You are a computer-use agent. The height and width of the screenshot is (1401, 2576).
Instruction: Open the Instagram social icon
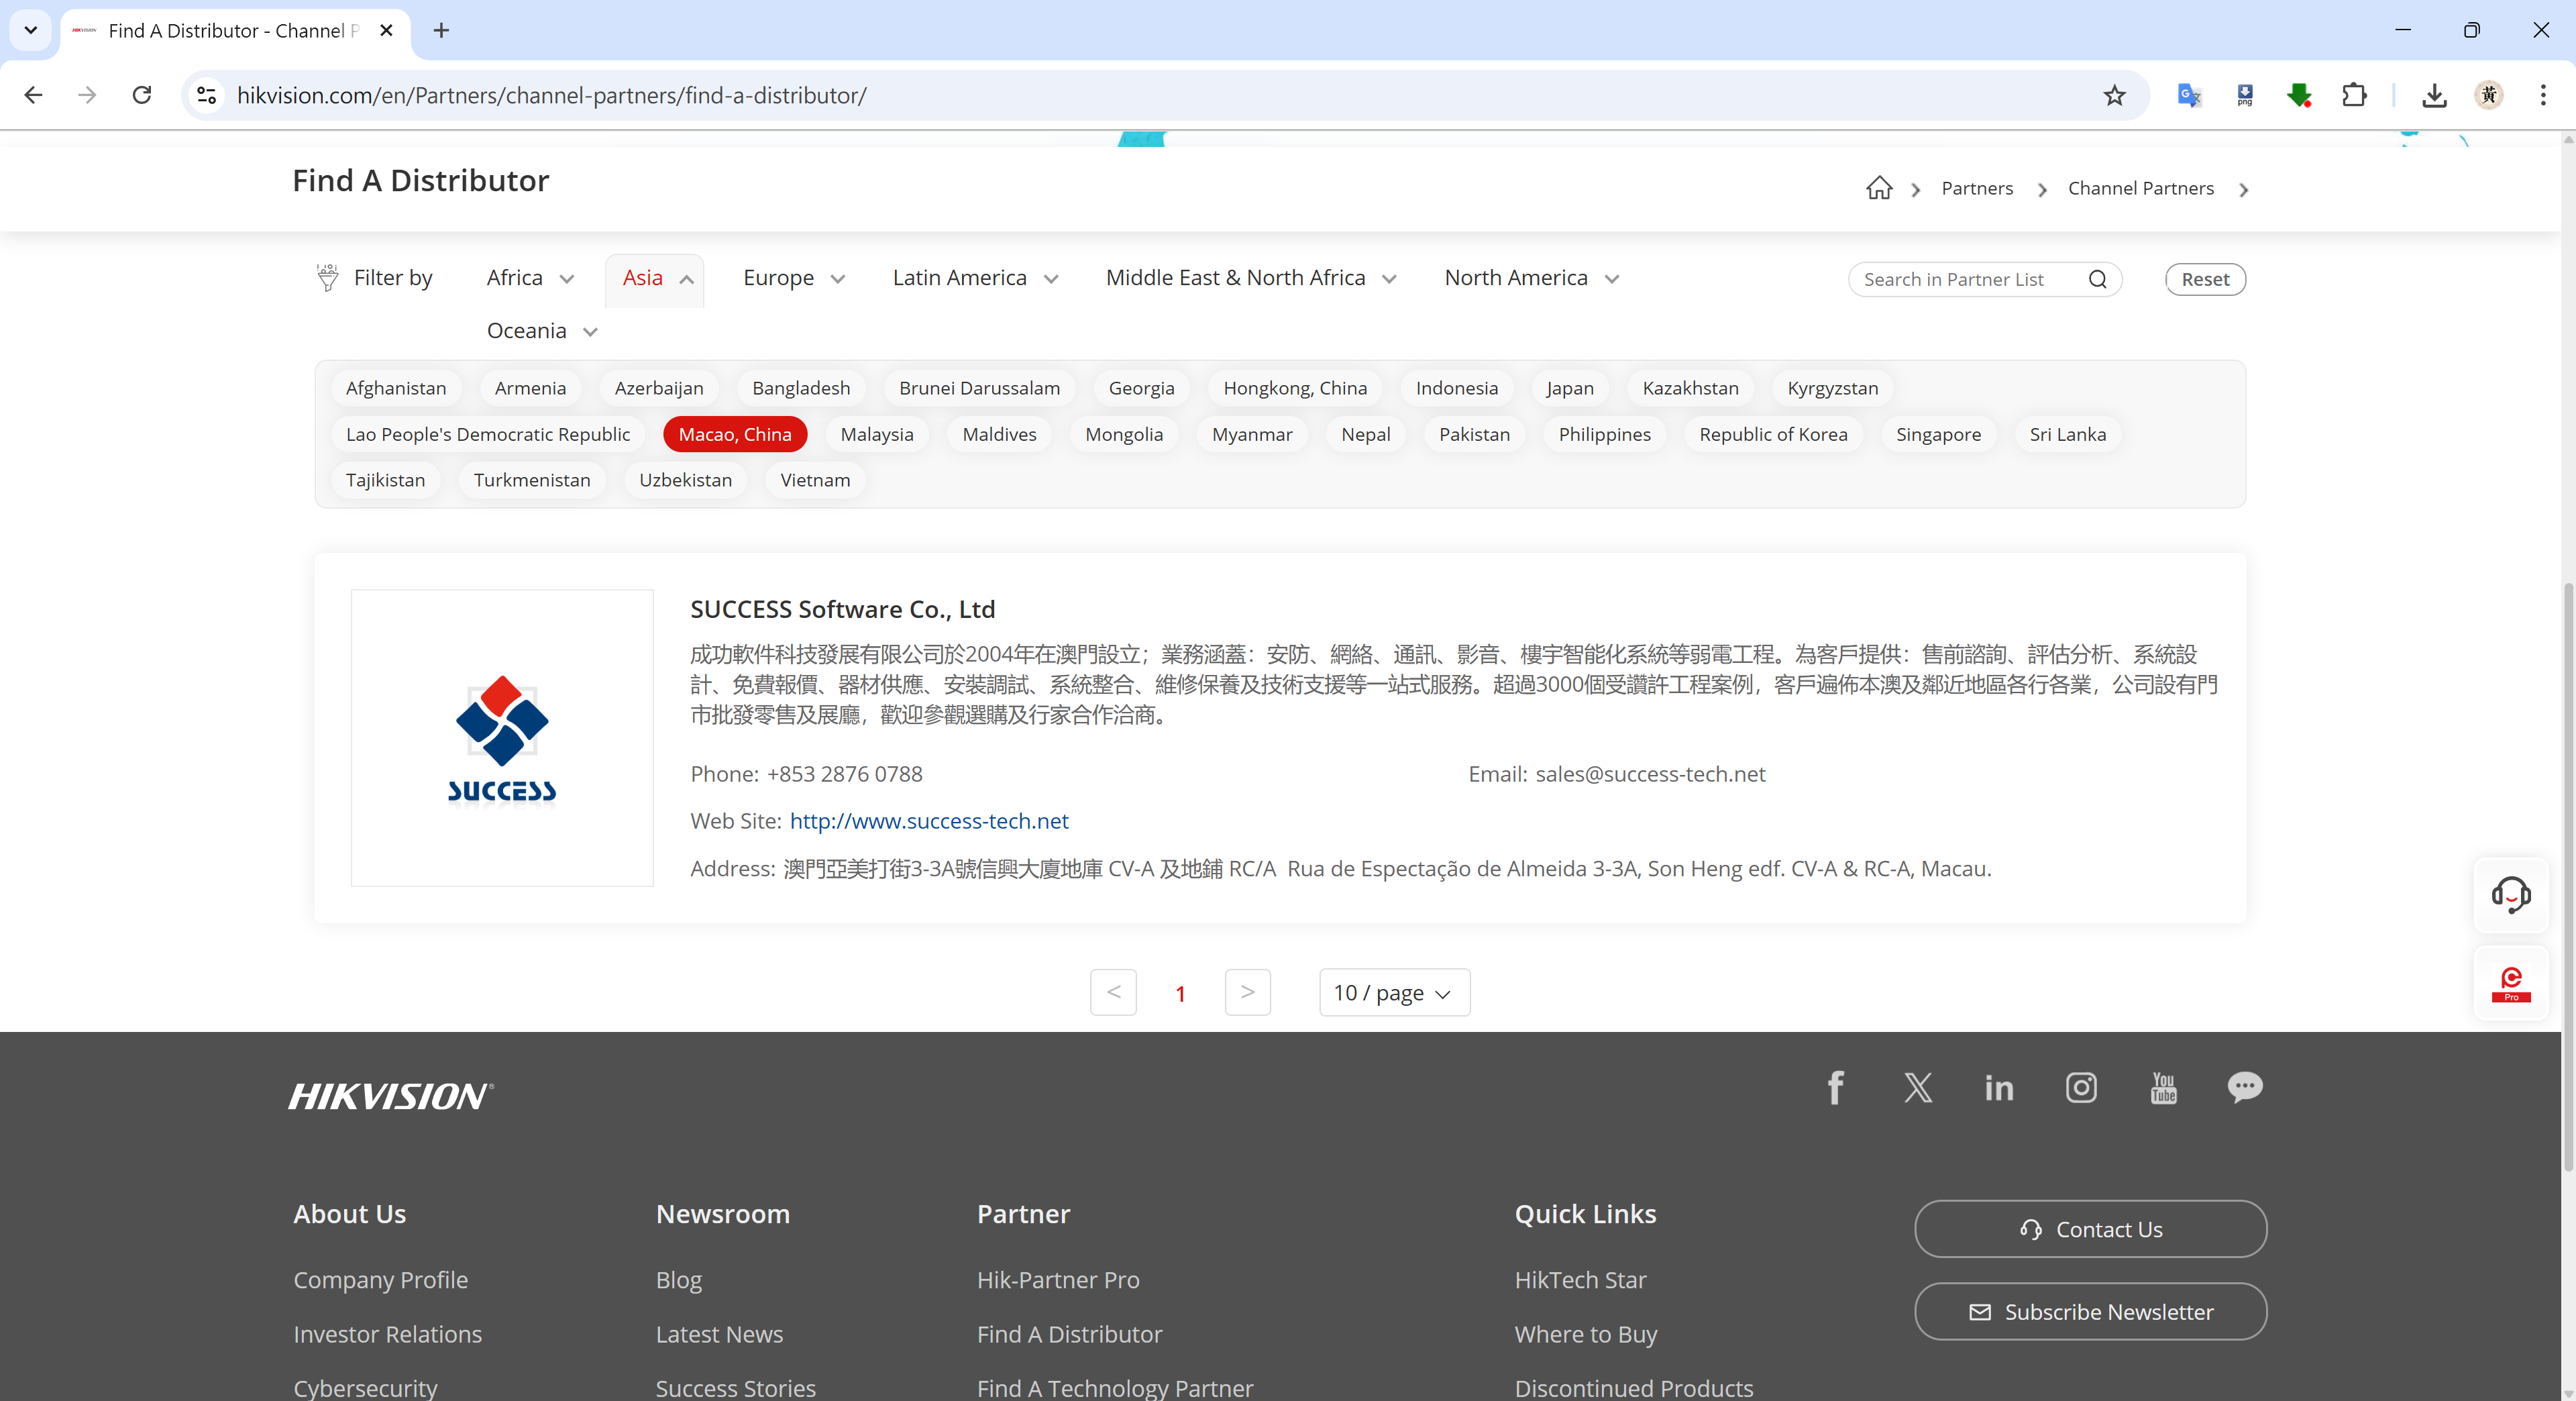pyautogui.click(x=2081, y=1087)
